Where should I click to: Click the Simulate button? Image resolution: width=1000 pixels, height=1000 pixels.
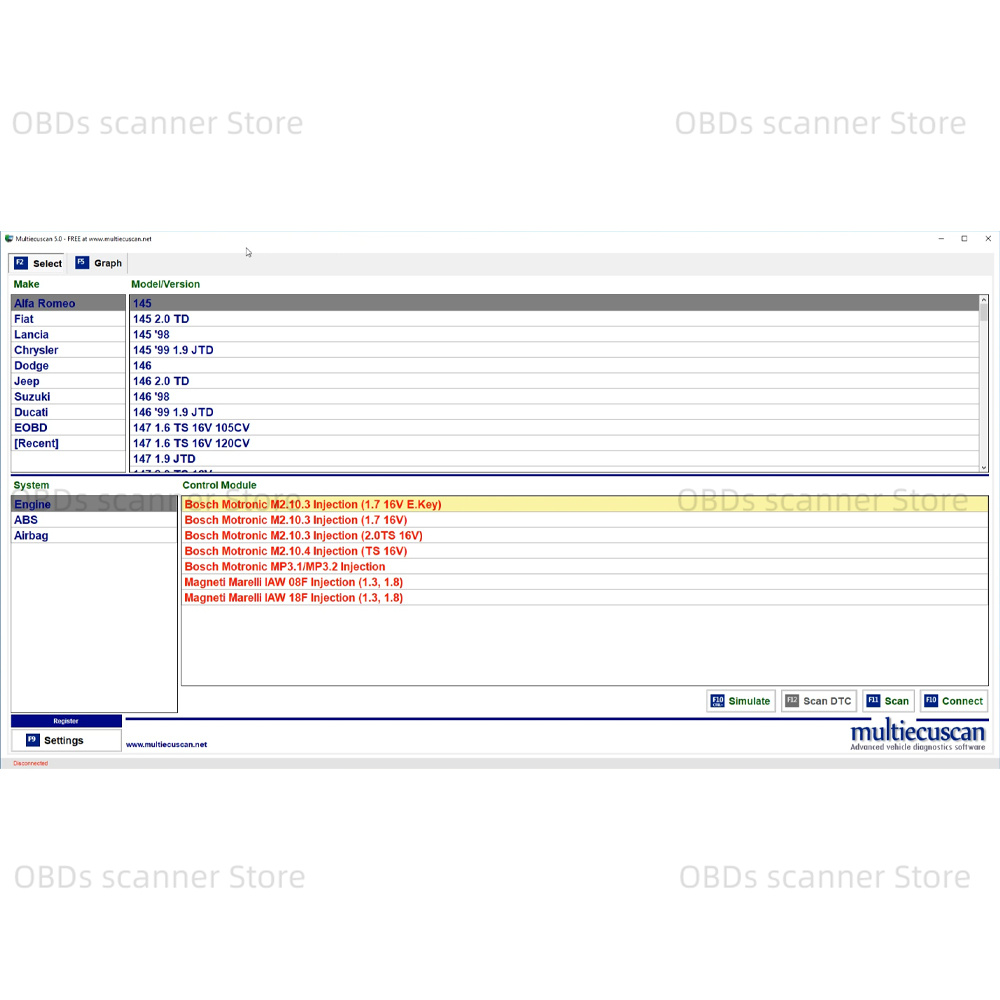click(740, 701)
